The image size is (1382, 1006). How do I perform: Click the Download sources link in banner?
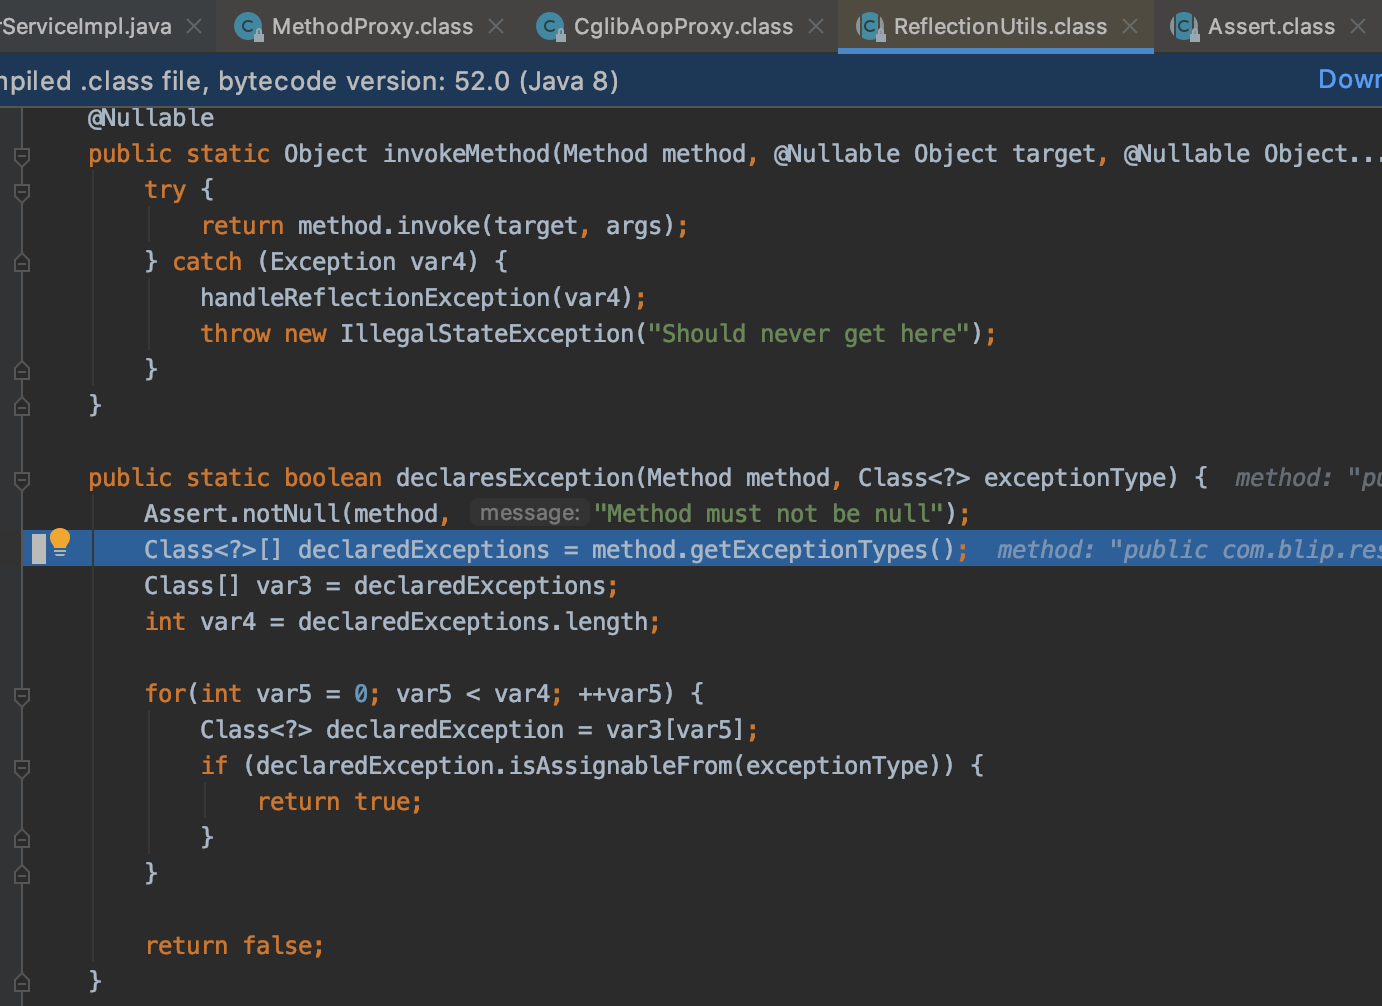[x=1350, y=79]
